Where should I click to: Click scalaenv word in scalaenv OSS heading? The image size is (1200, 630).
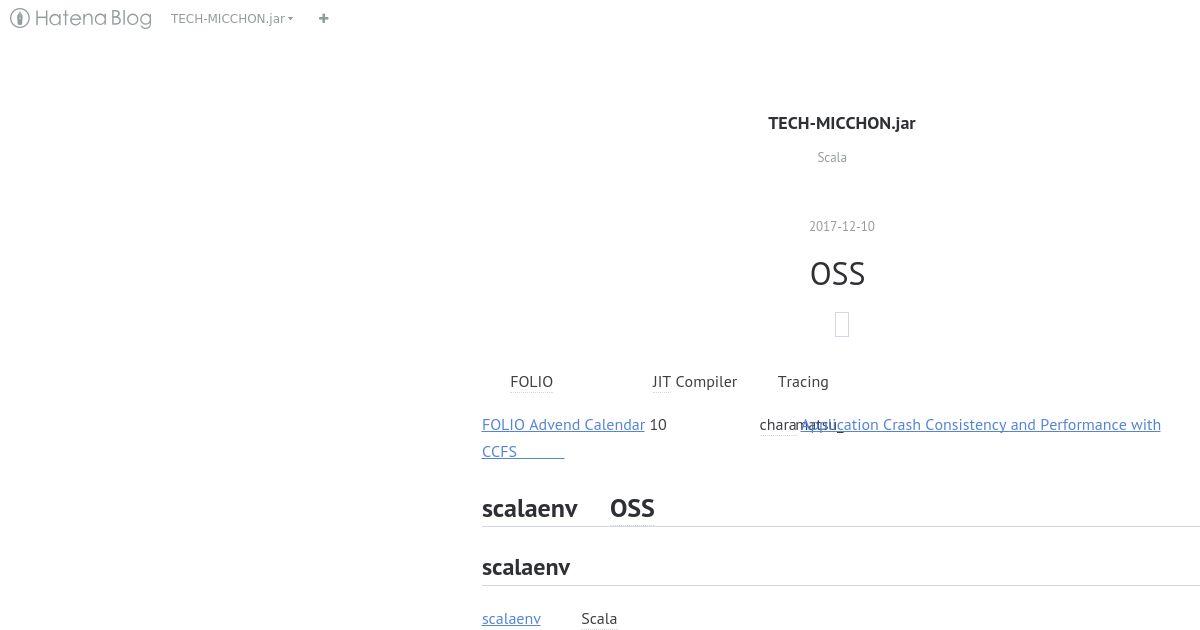[530, 508]
